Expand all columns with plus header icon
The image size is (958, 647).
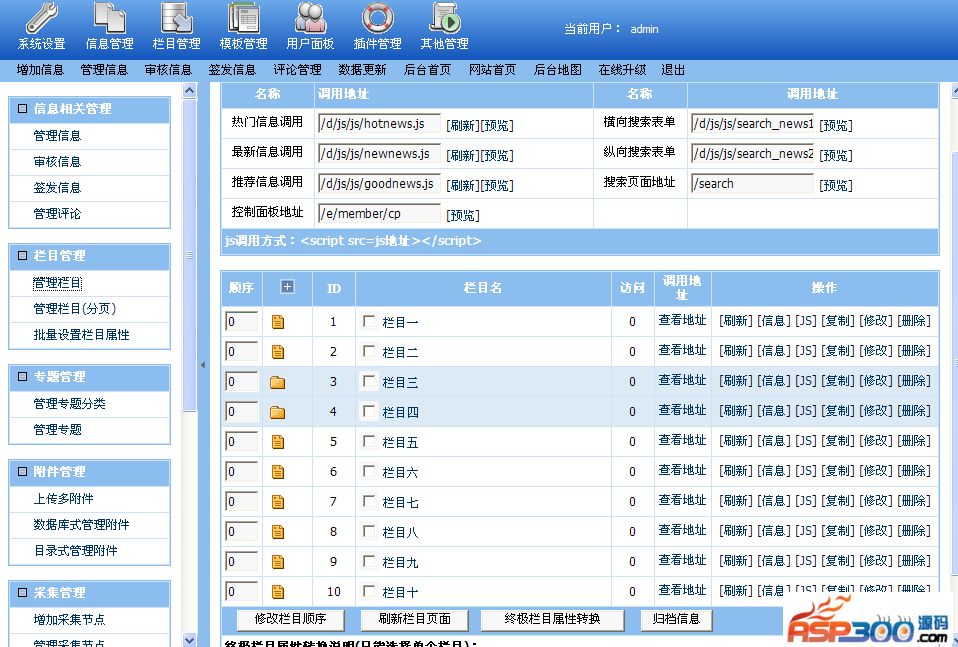pos(287,287)
